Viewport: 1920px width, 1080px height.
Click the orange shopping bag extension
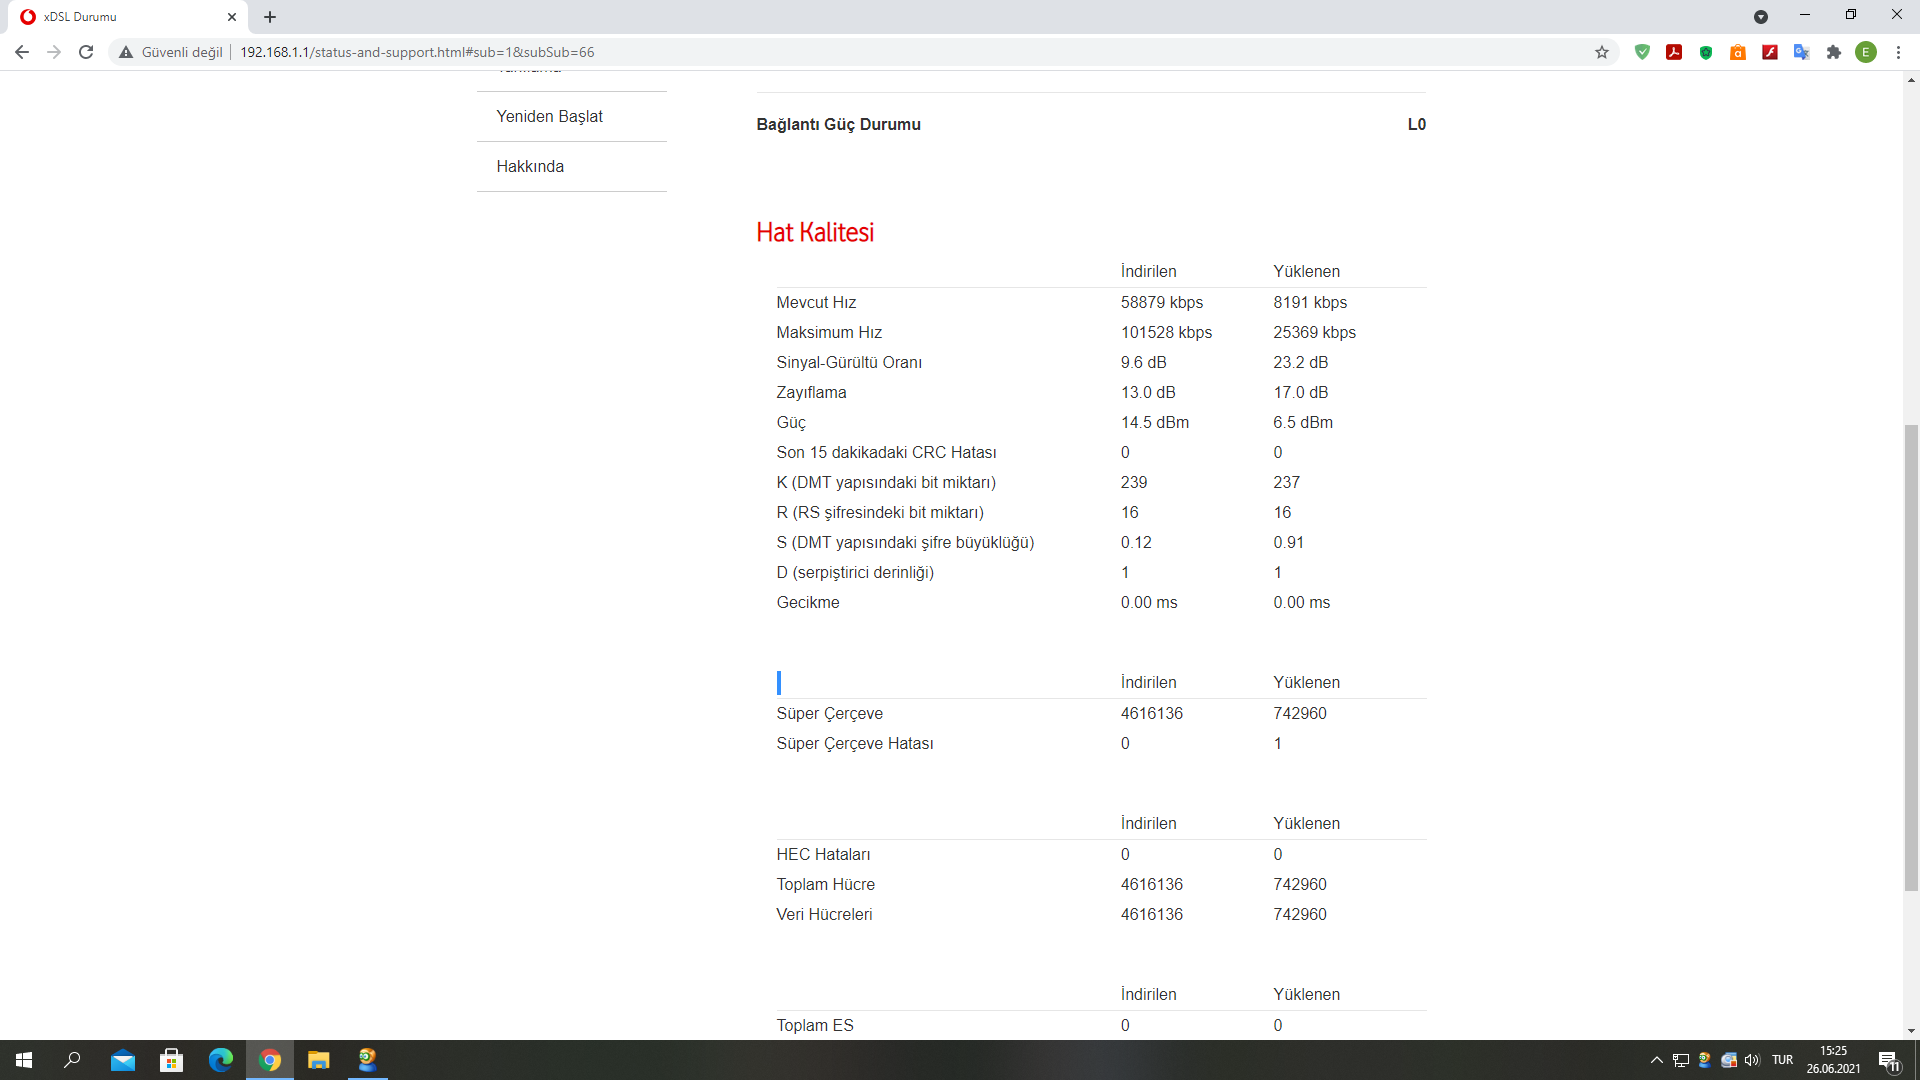(x=1738, y=52)
